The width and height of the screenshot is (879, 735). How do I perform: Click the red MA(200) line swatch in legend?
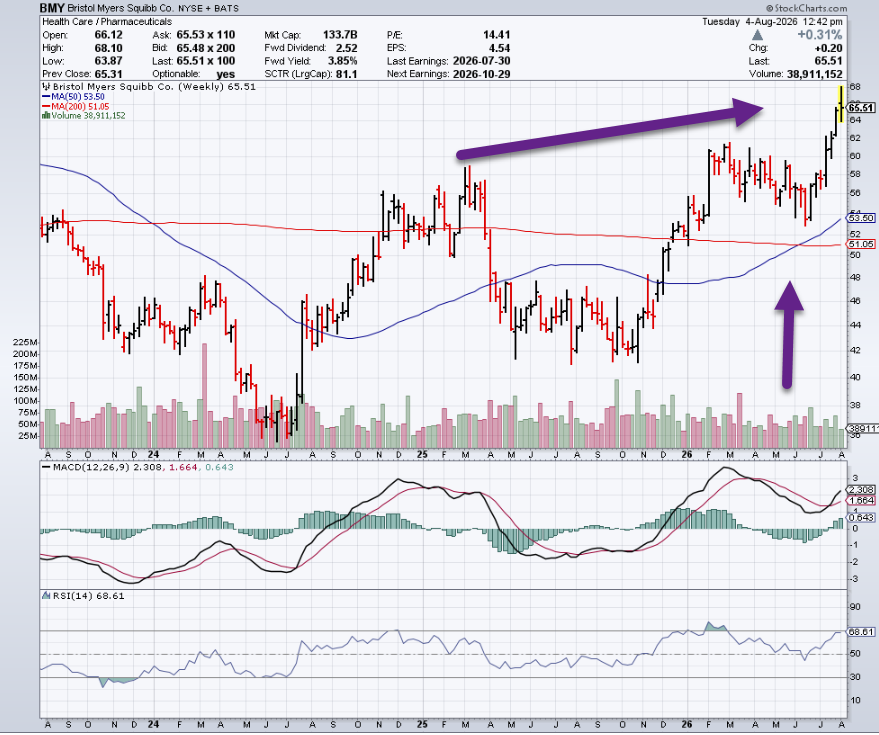tap(46, 106)
